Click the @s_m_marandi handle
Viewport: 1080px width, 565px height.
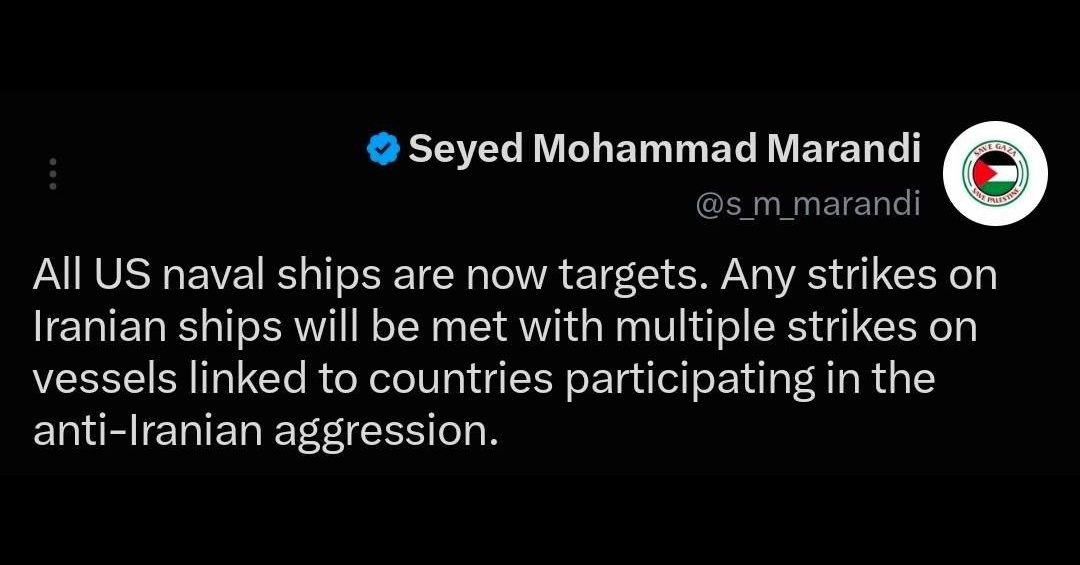tap(808, 204)
